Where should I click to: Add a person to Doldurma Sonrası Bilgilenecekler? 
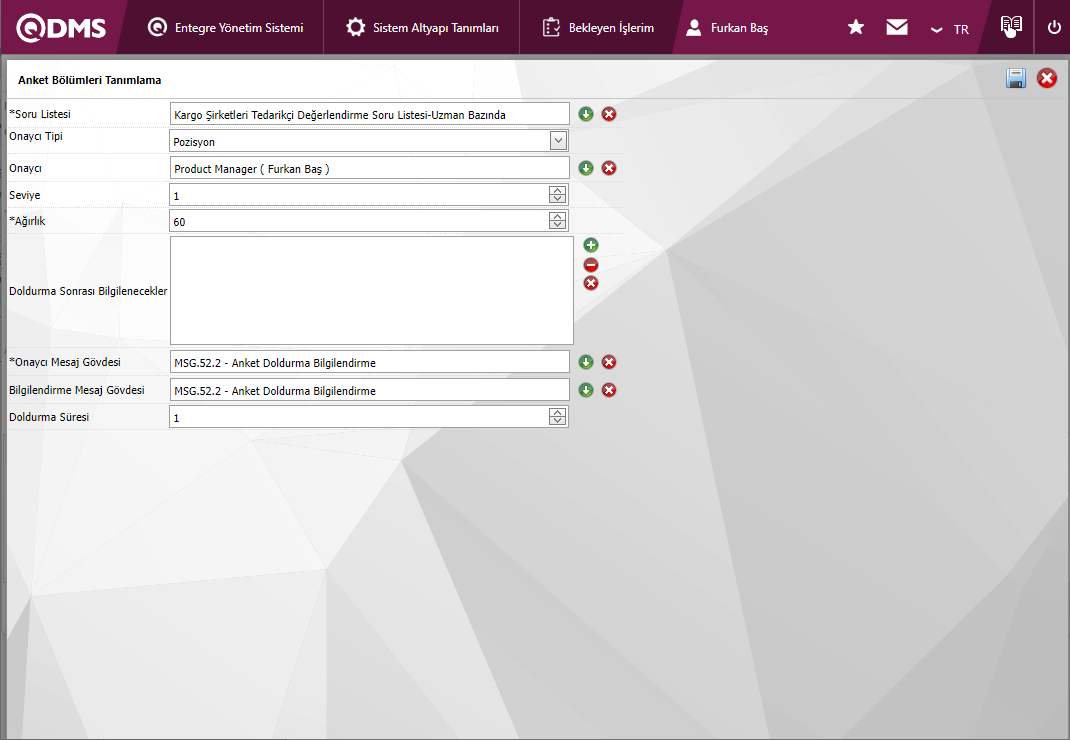591,245
